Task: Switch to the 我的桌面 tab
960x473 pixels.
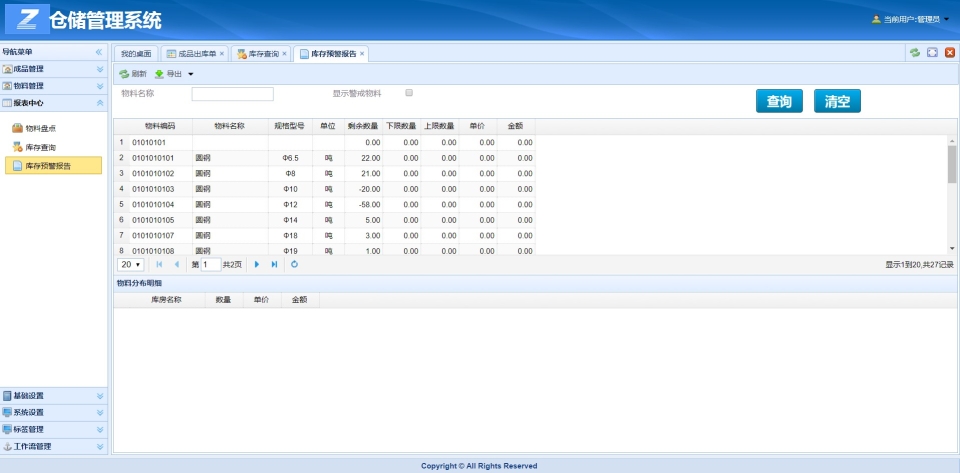Action: click(x=135, y=53)
